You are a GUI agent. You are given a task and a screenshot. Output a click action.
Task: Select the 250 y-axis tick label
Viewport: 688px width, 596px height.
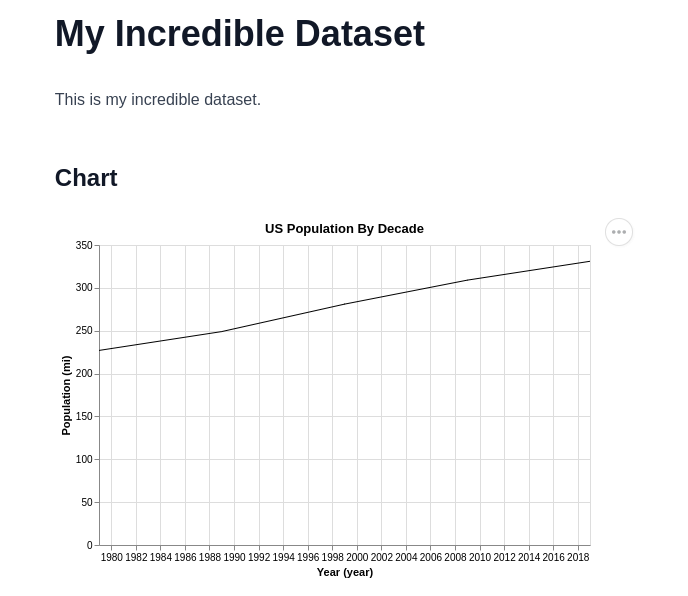(x=84, y=331)
